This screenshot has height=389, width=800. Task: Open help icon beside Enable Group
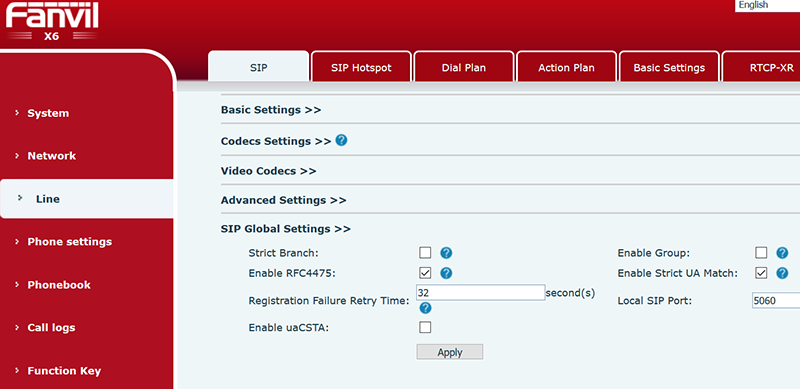point(782,253)
